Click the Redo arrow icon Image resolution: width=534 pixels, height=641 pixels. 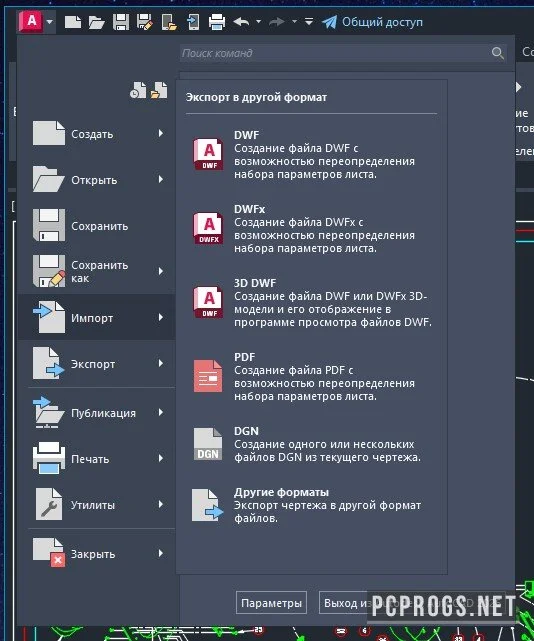[x=277, y=21]
